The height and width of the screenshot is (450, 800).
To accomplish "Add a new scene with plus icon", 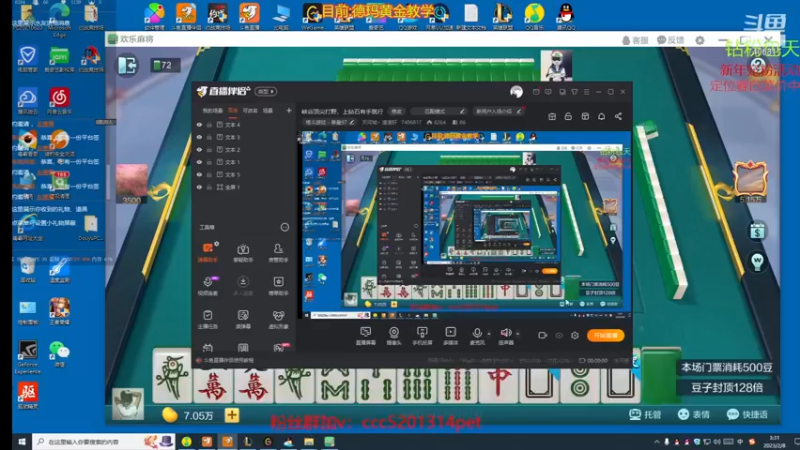I will coord(289,110).
